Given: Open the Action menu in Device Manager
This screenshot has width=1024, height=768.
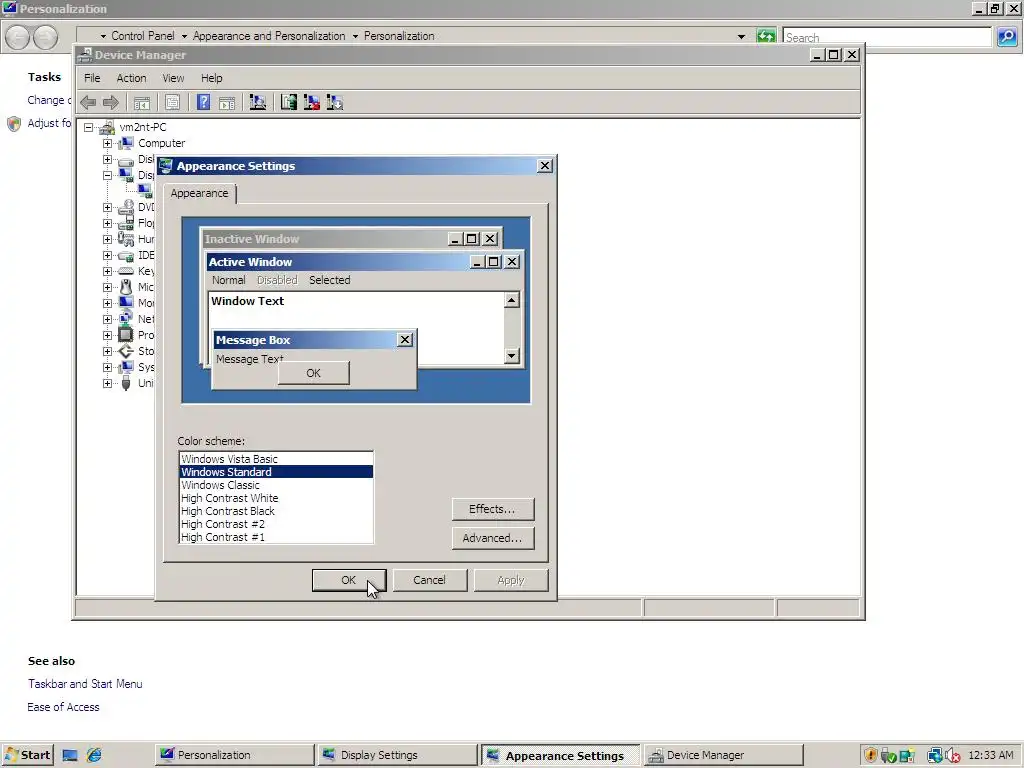Looking at the screenshot, I should (131, 78).
